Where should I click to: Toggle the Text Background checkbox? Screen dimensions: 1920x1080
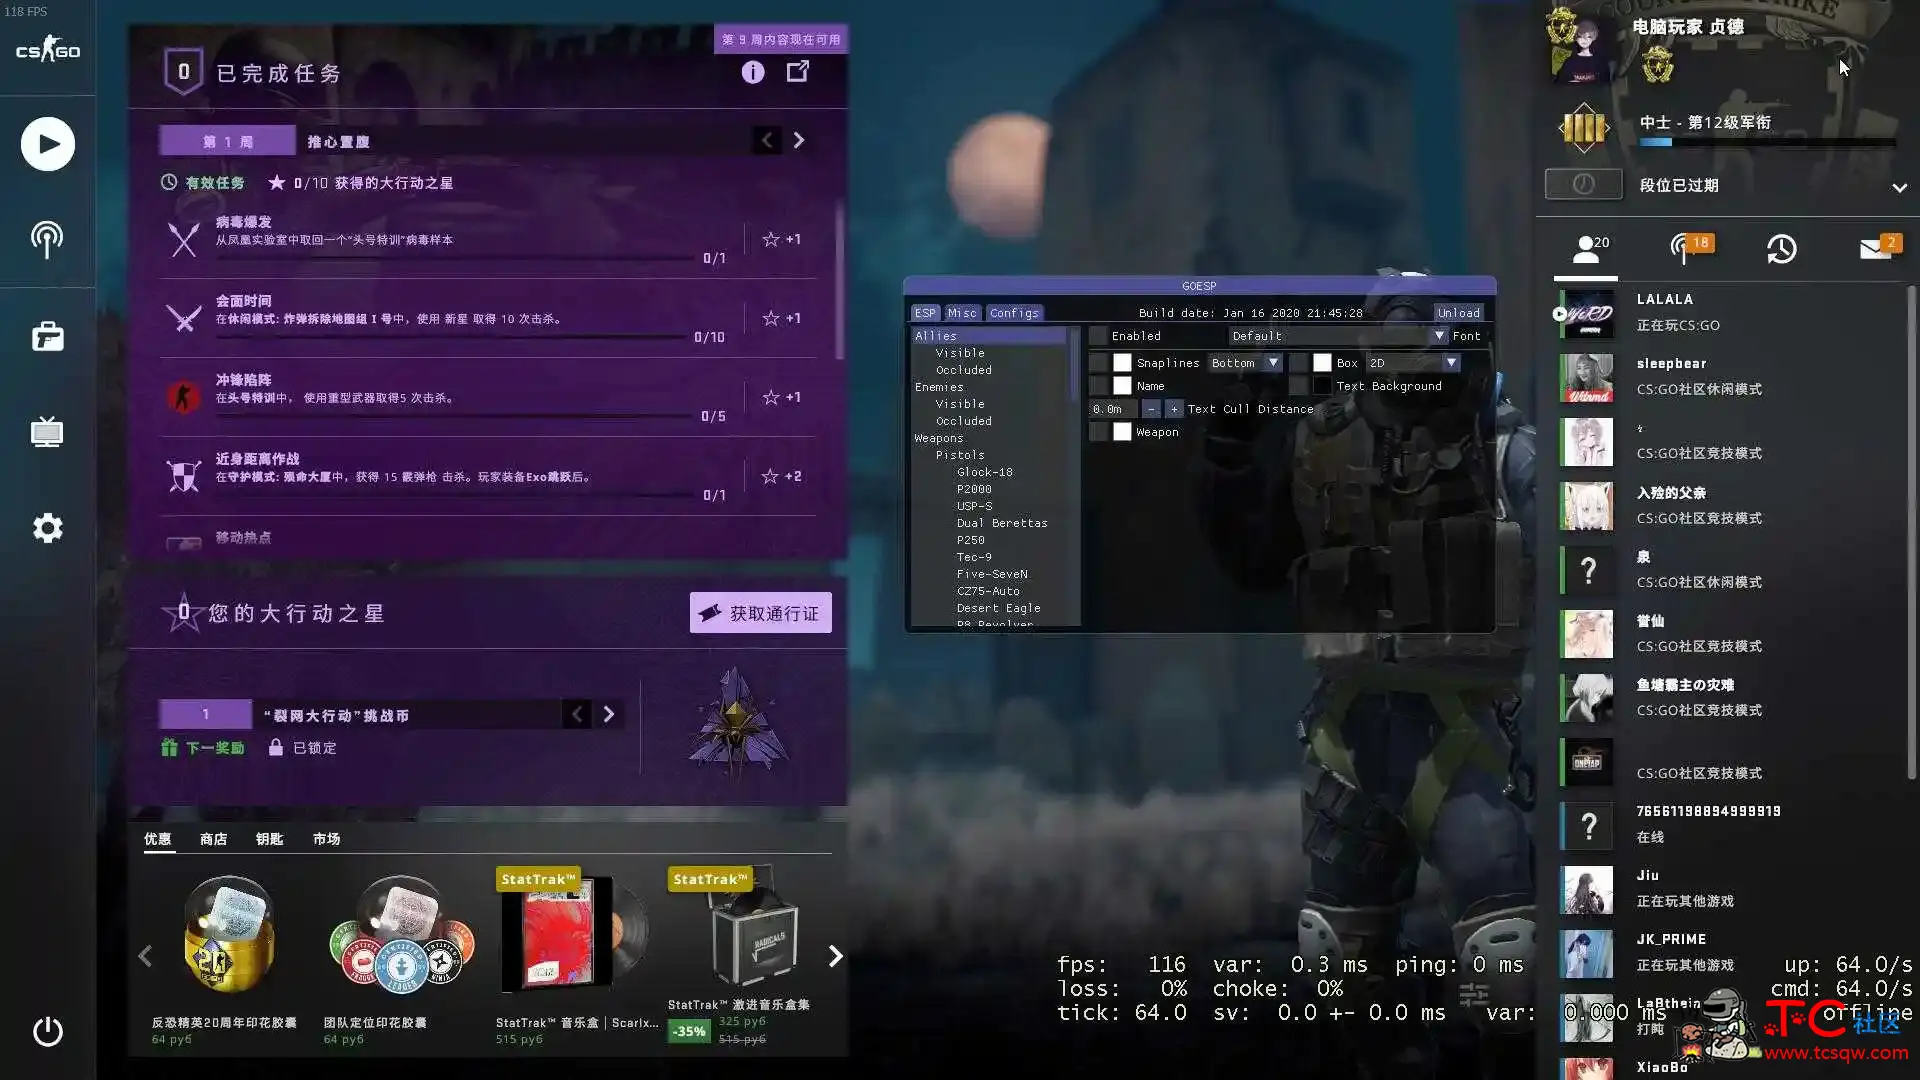click(1299, 386)
